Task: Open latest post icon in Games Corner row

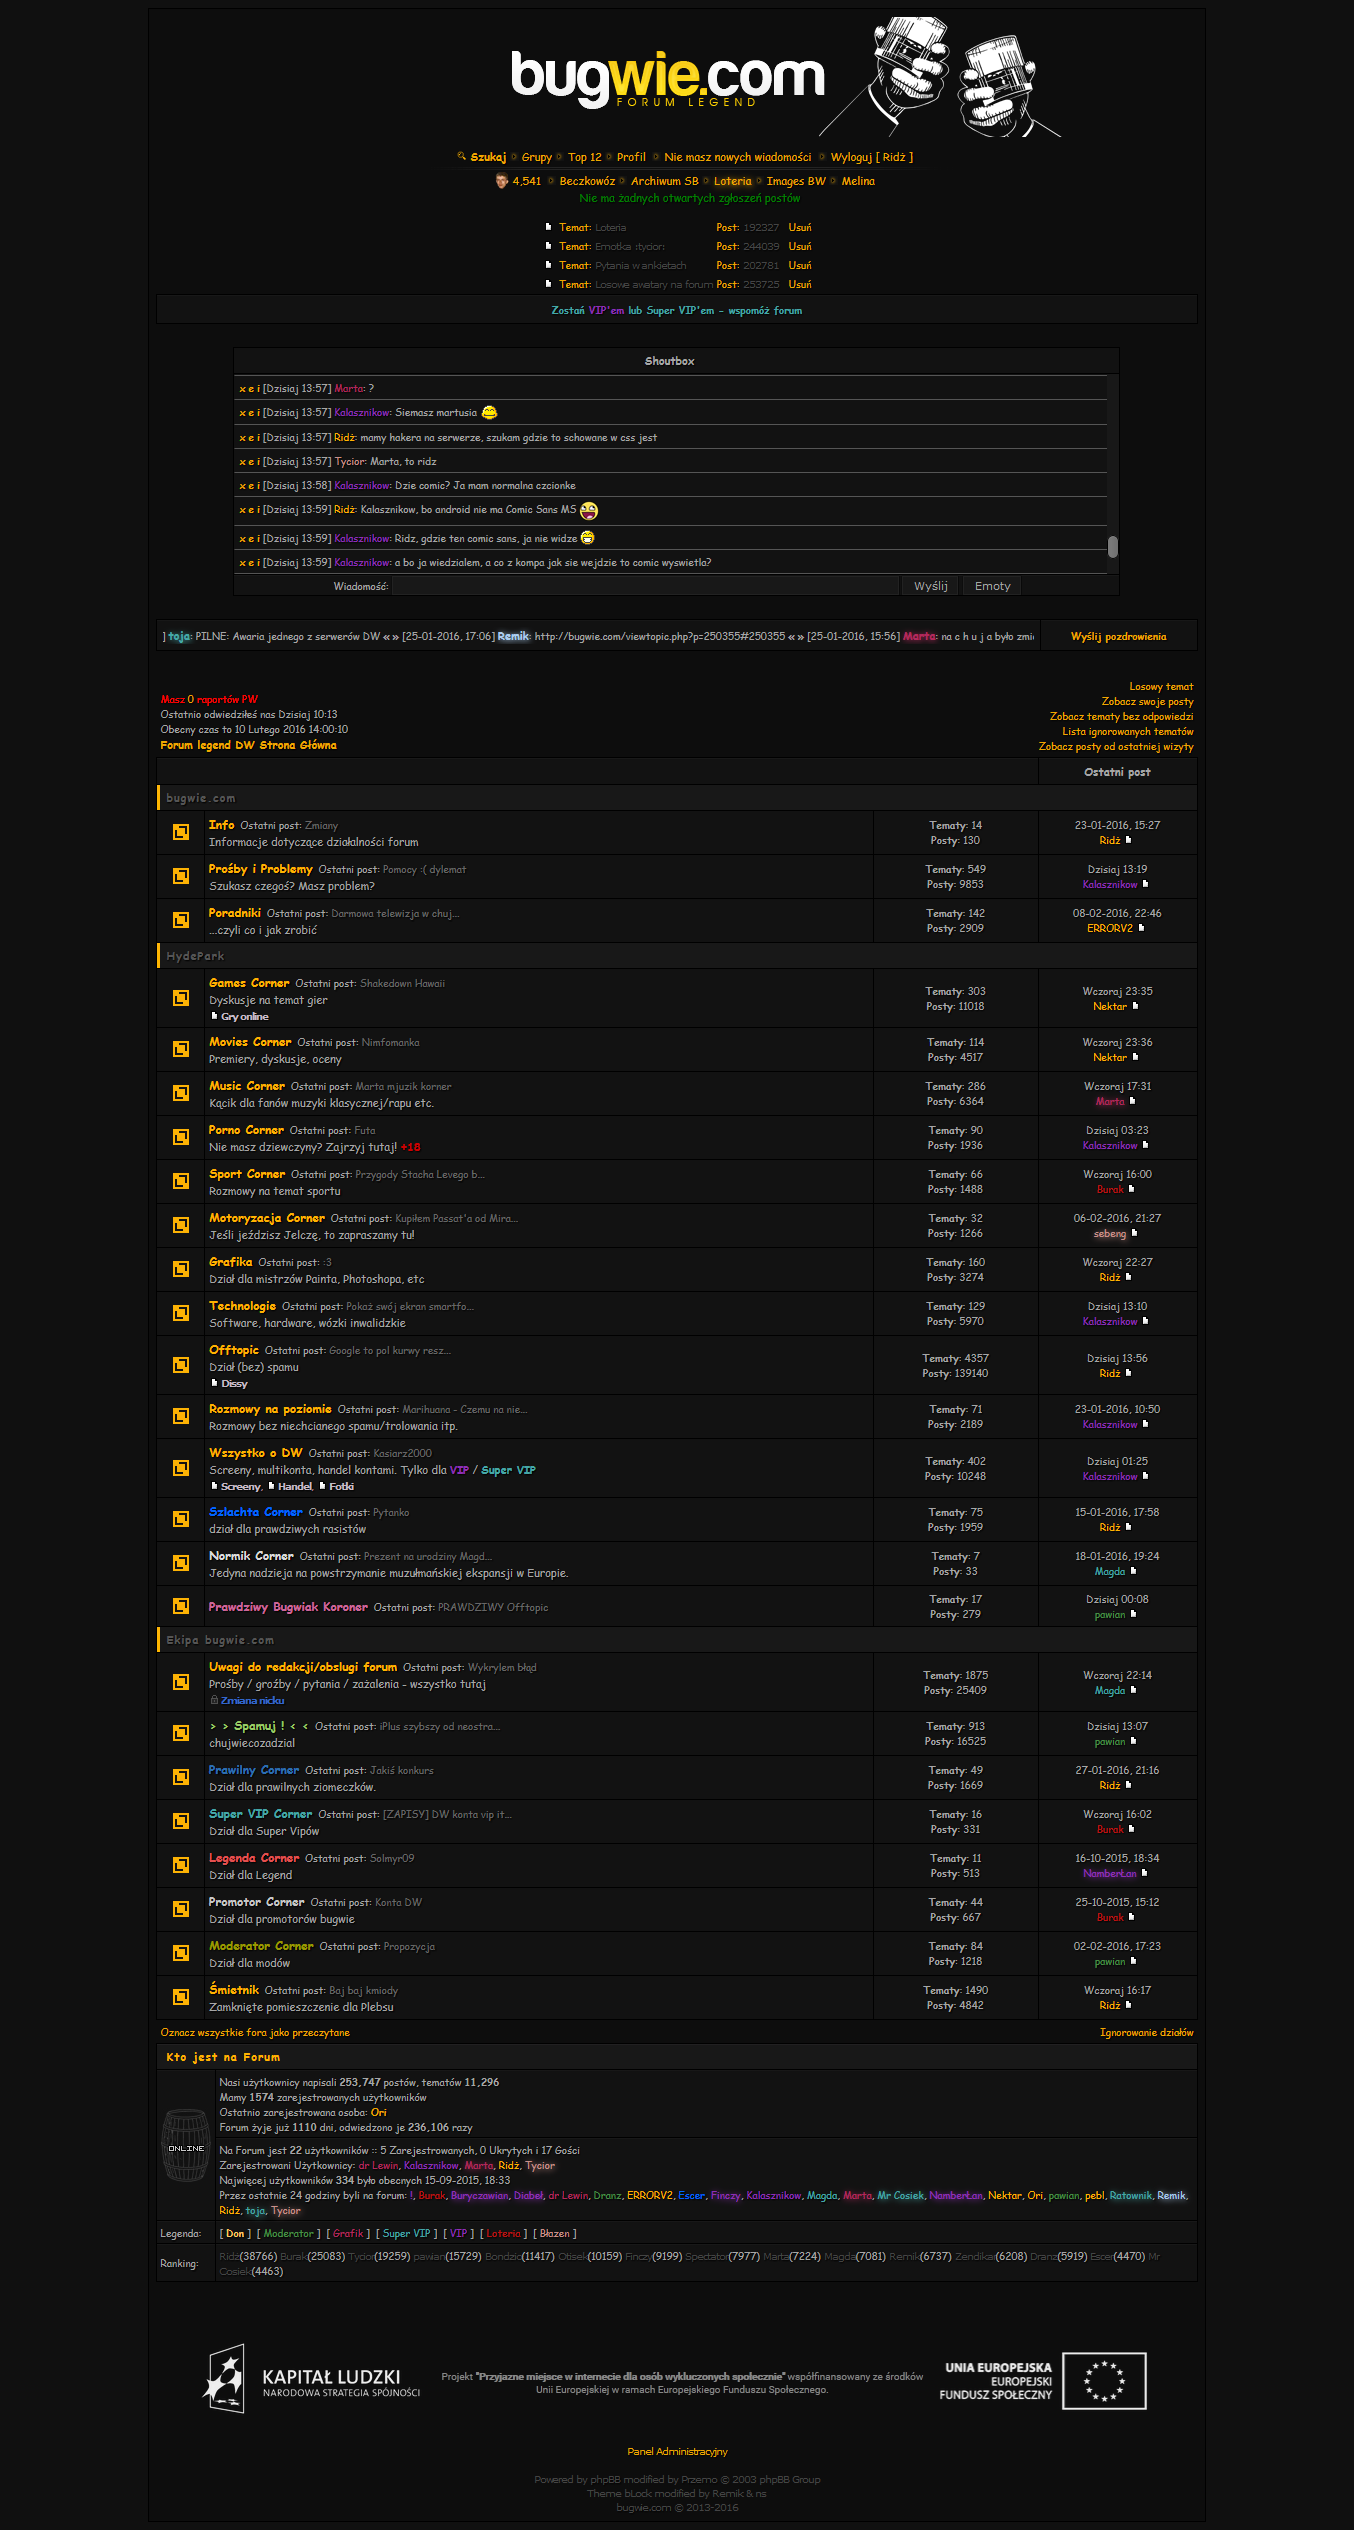Action: (x=1135, y=1006)
